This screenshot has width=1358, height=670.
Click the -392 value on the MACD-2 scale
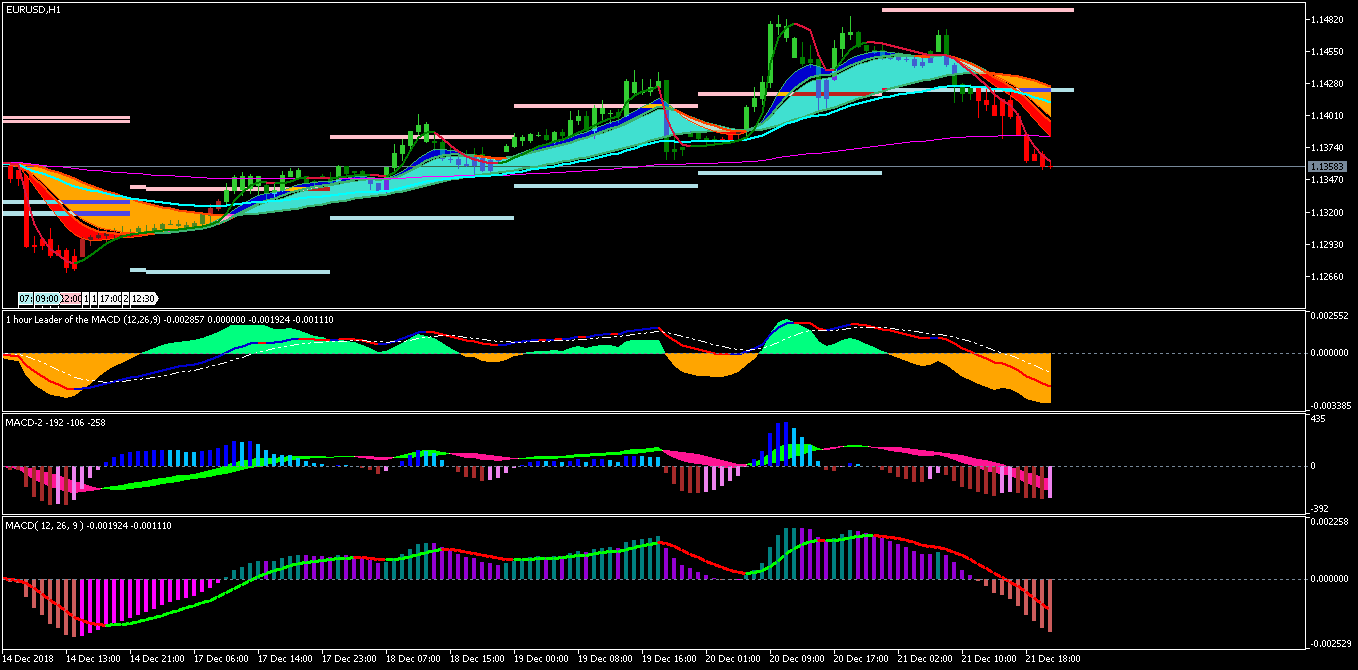[x=1320, y=509]
